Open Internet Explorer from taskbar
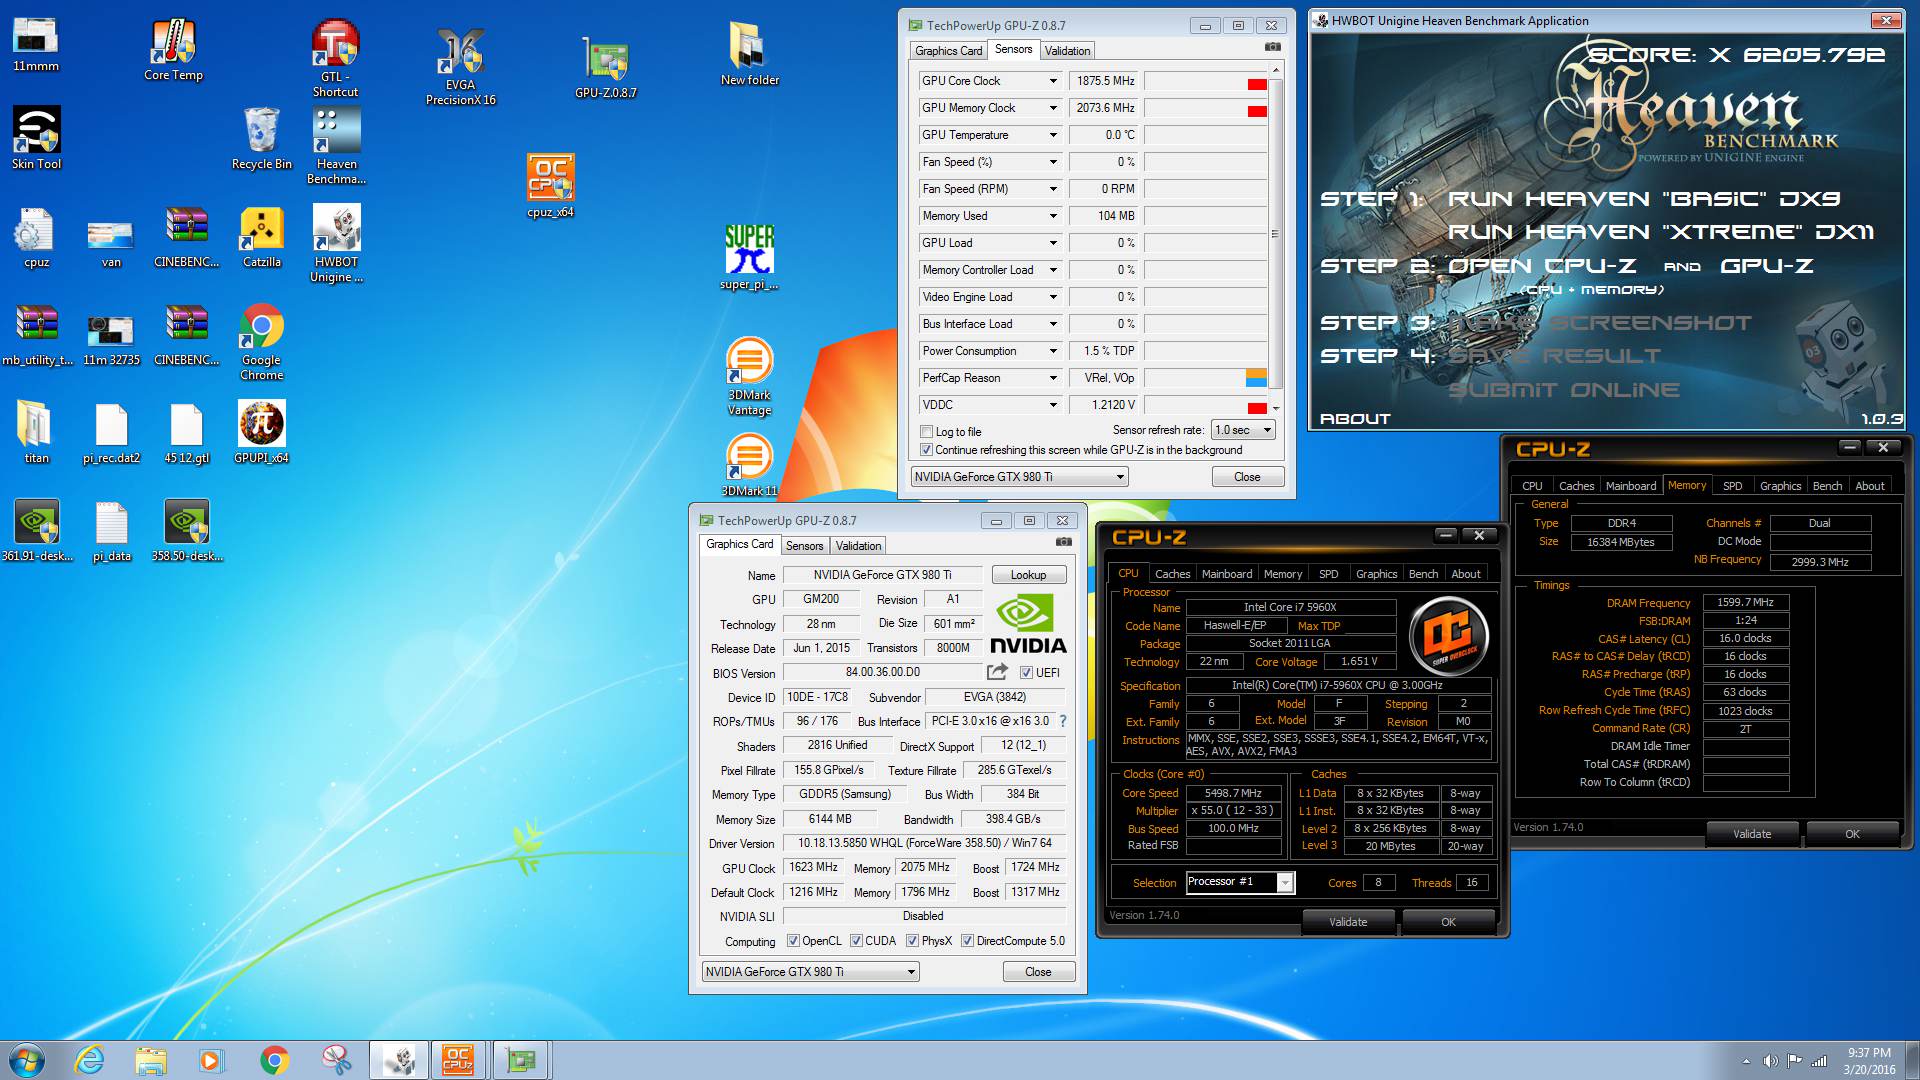This screenshot has width=1920, height=1080. pos(89,1060)
